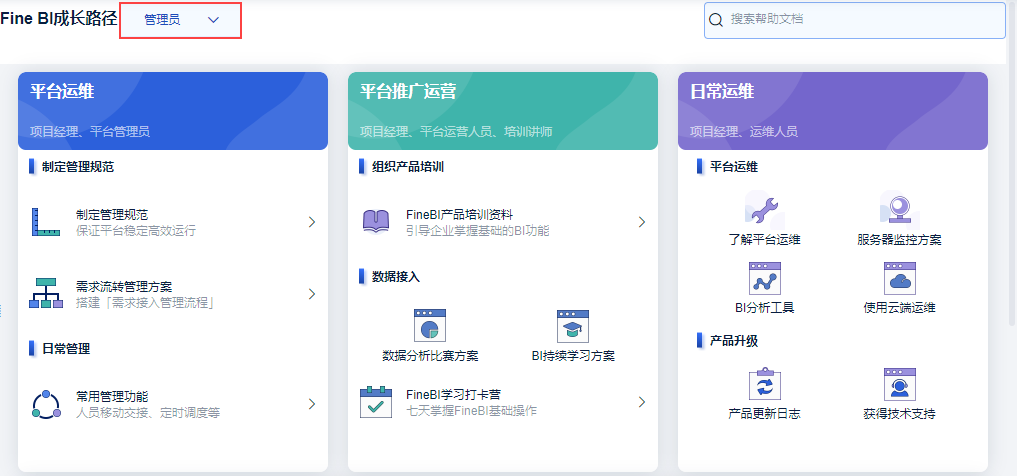Click the search magnifier icon
Image resolution: width=1017 pixels, height=476 pixels.
715,20
